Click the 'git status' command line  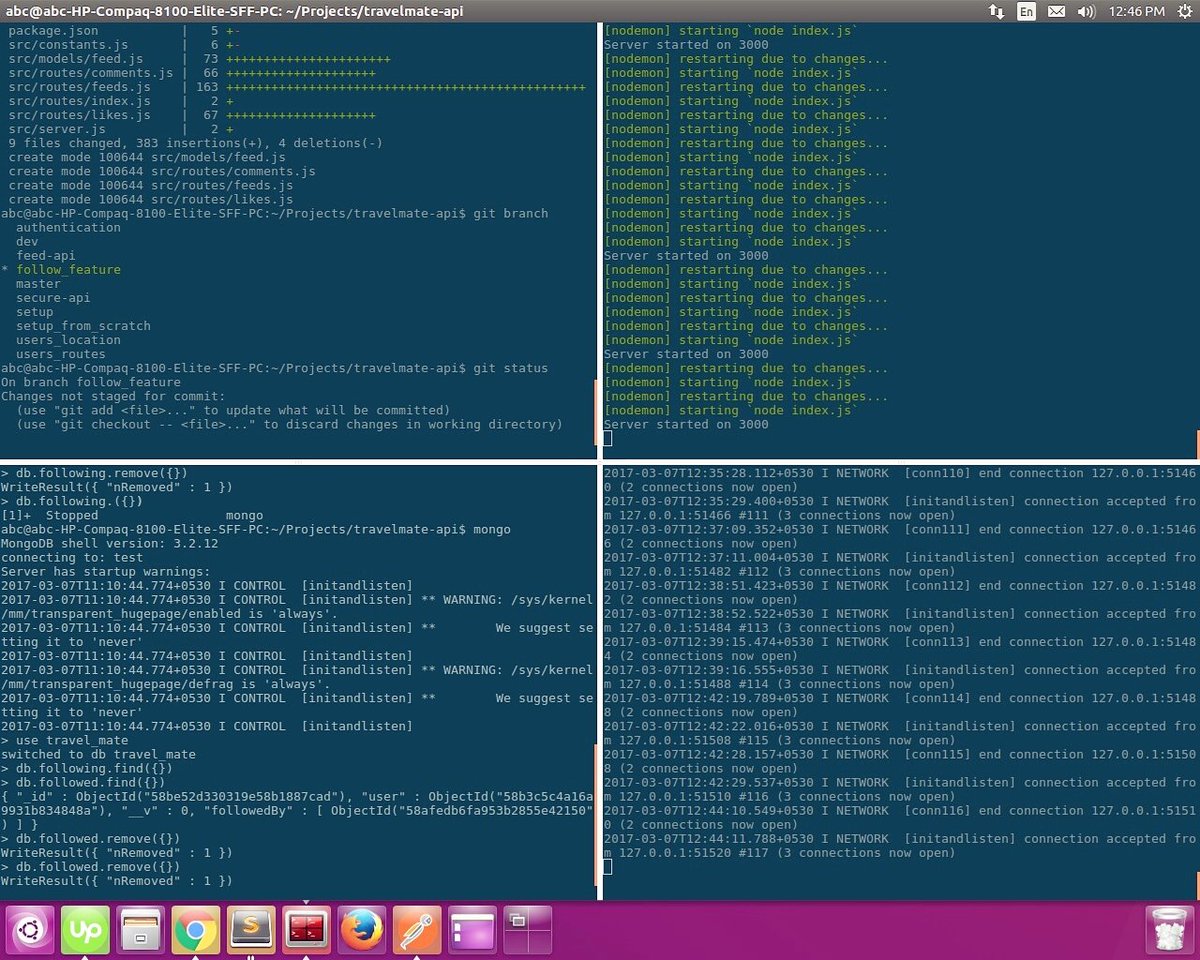[274, 367]
